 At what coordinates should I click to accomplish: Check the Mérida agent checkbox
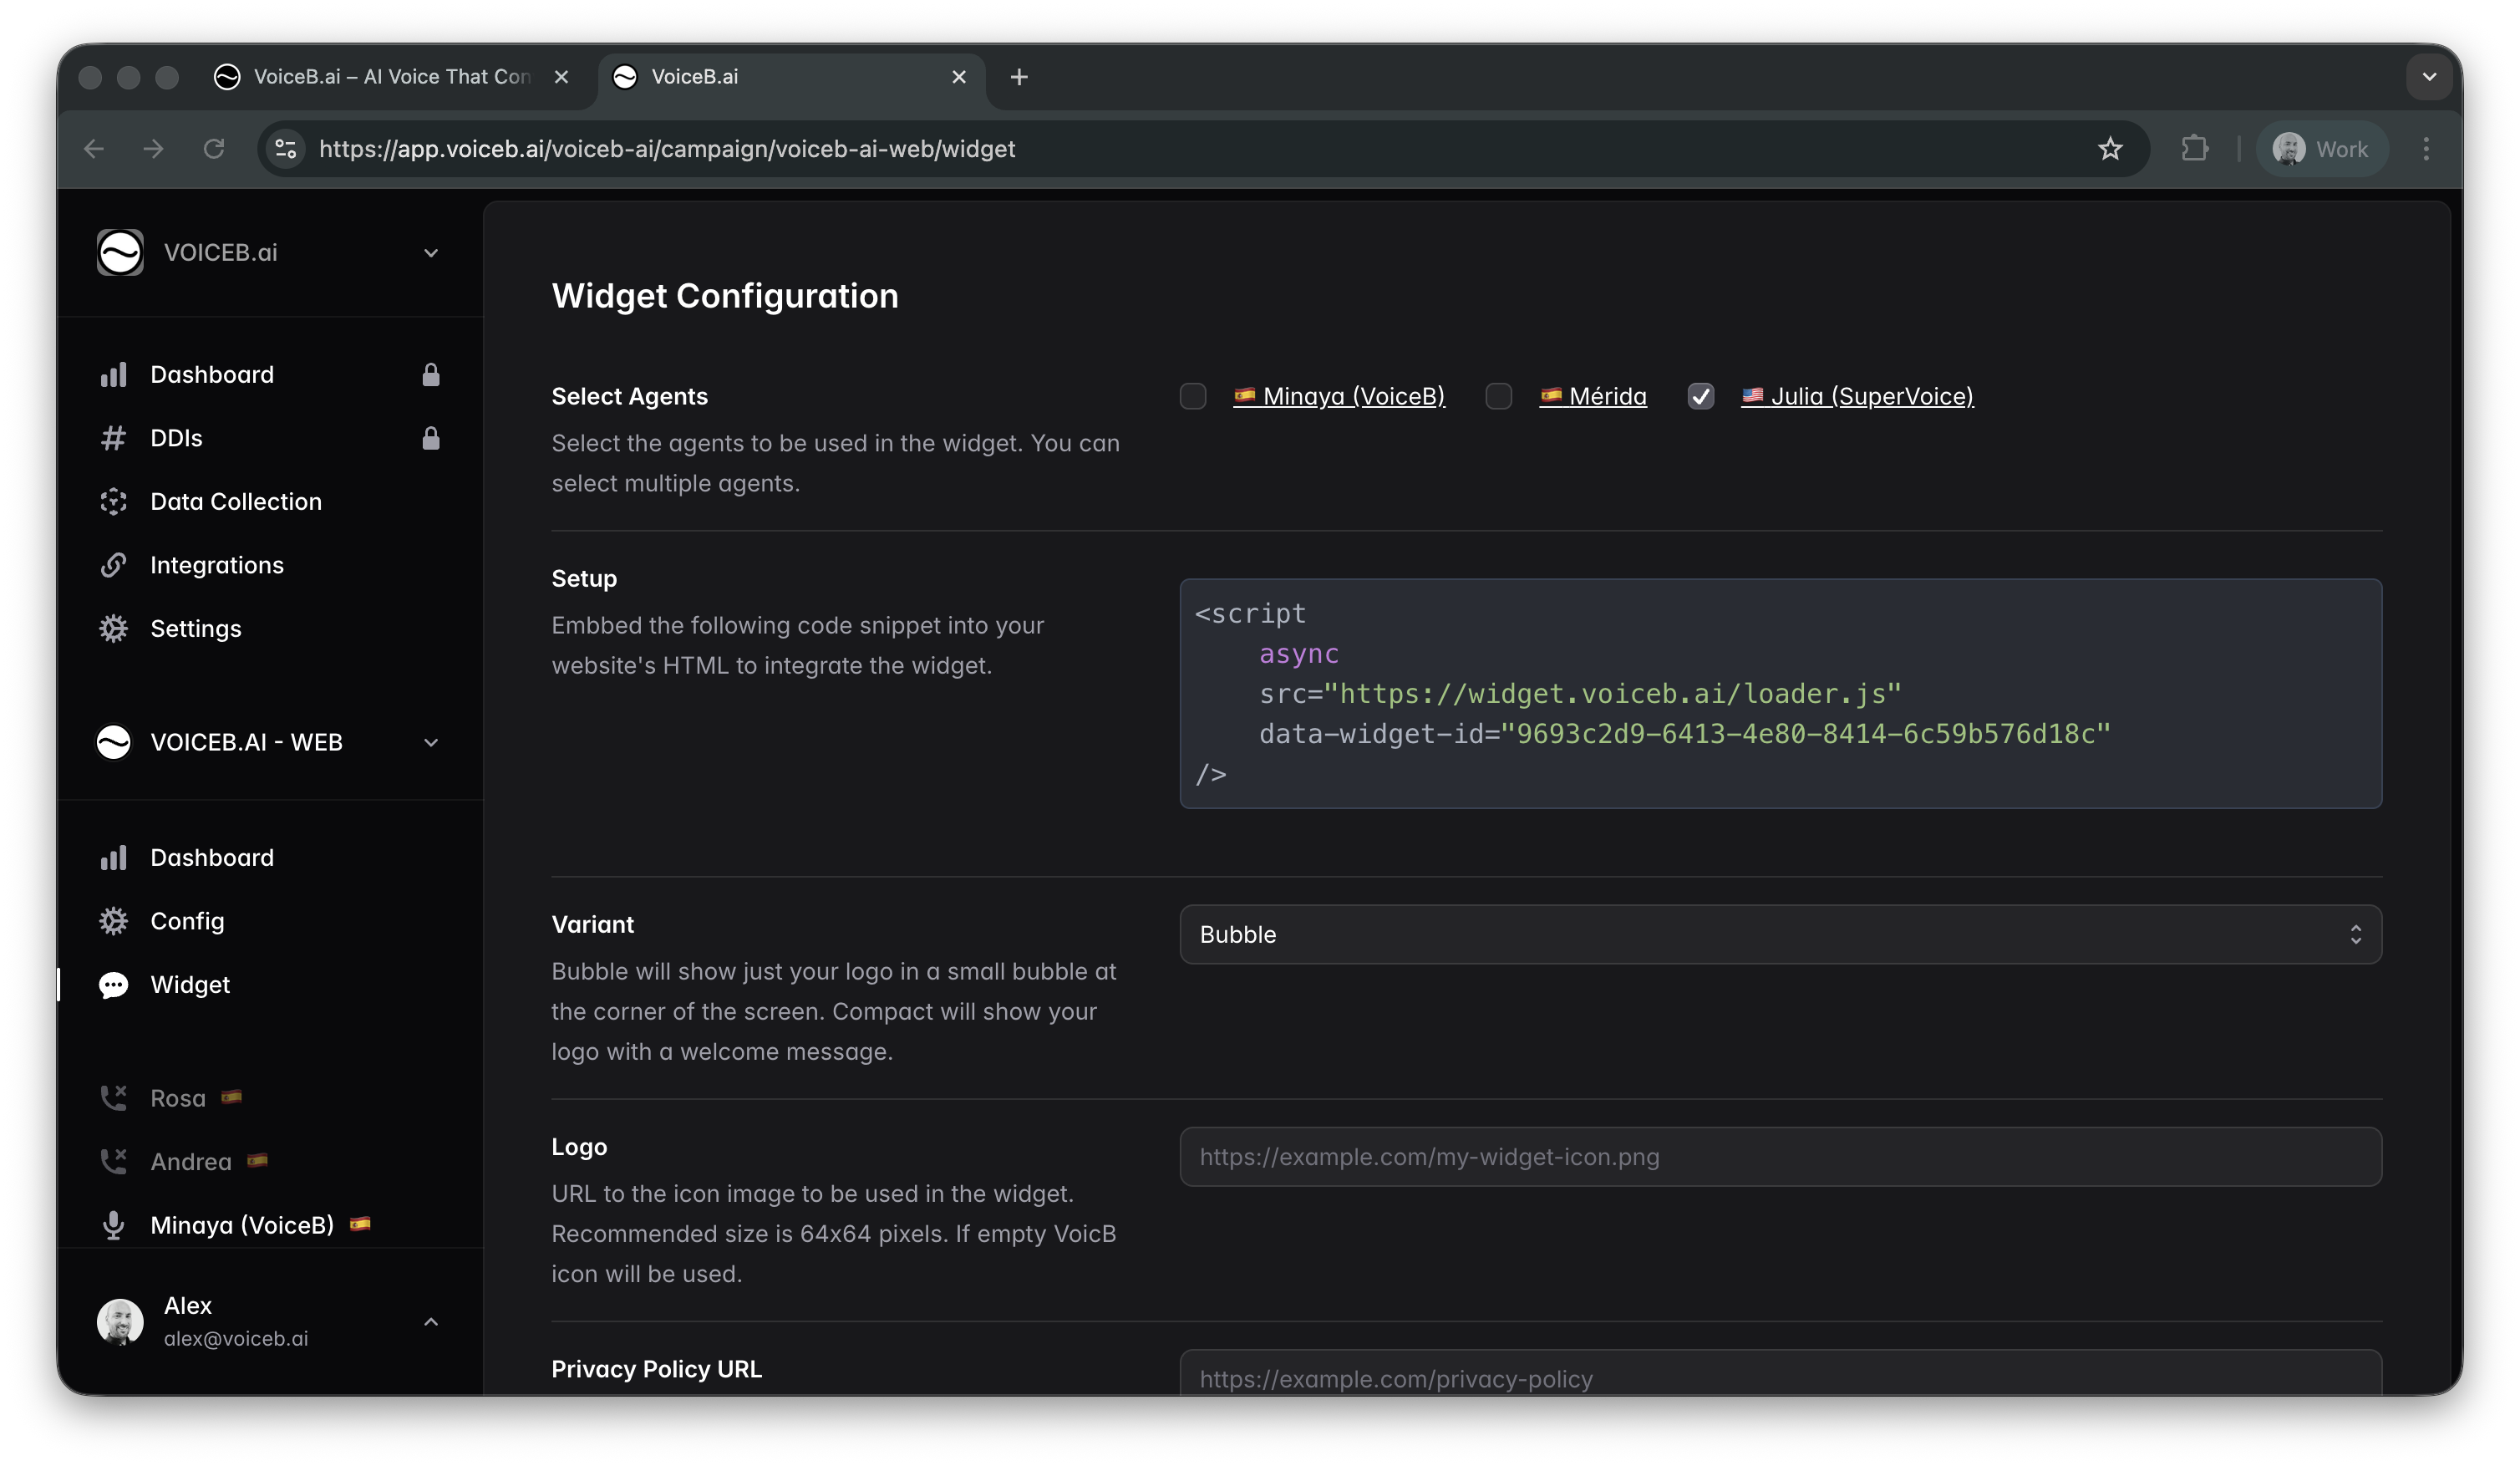point(1498,396)
